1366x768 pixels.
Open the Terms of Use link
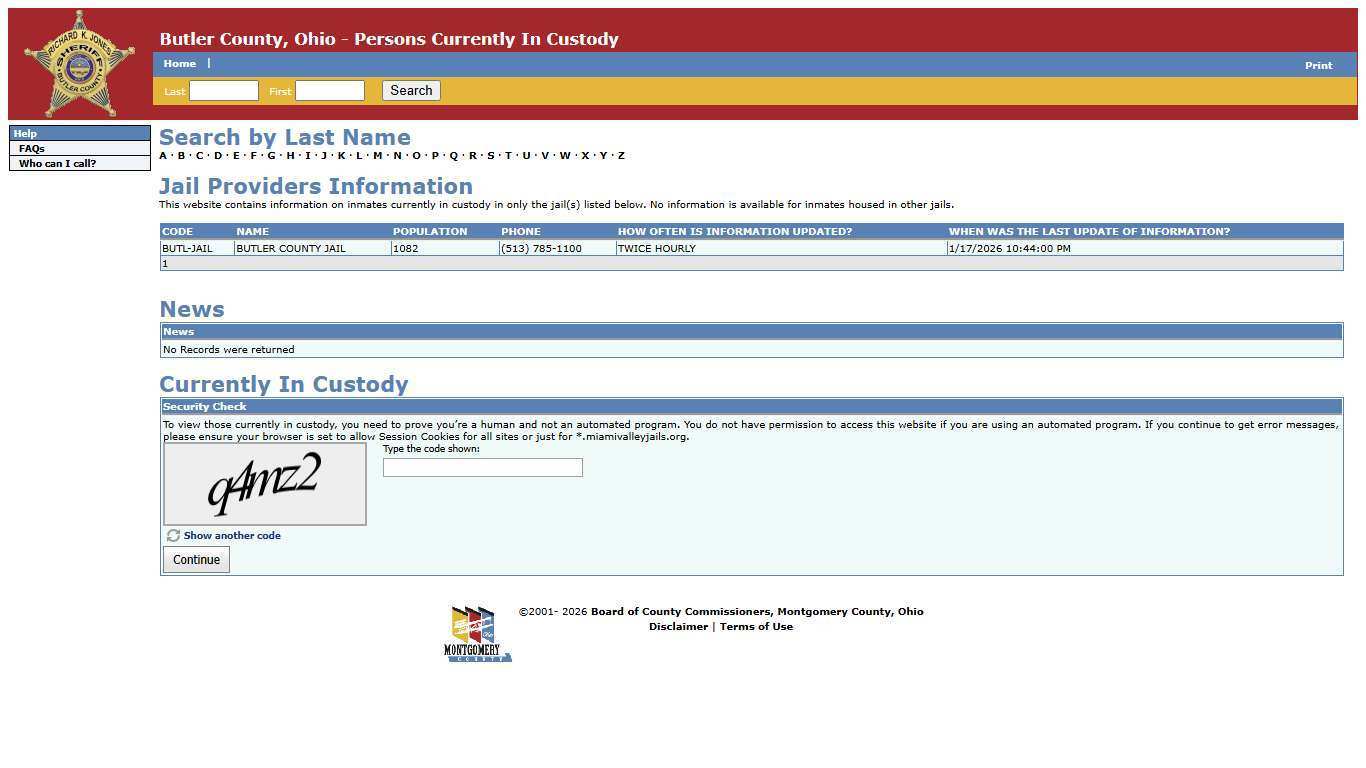[x=756, y=627]
